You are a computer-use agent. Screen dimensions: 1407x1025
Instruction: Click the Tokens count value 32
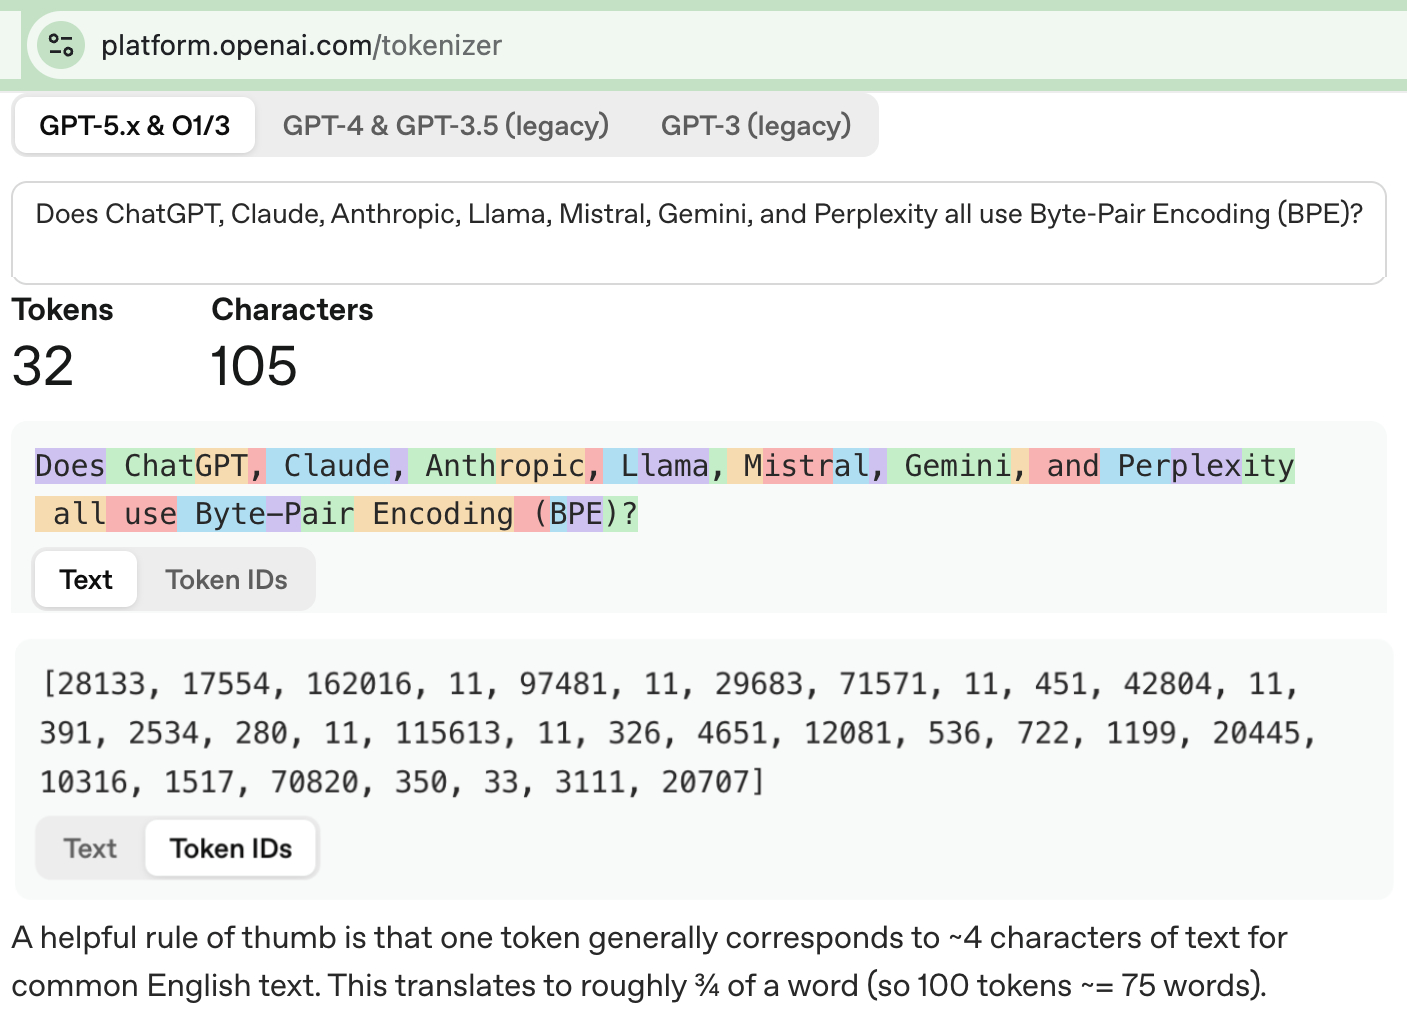point(43,366)
